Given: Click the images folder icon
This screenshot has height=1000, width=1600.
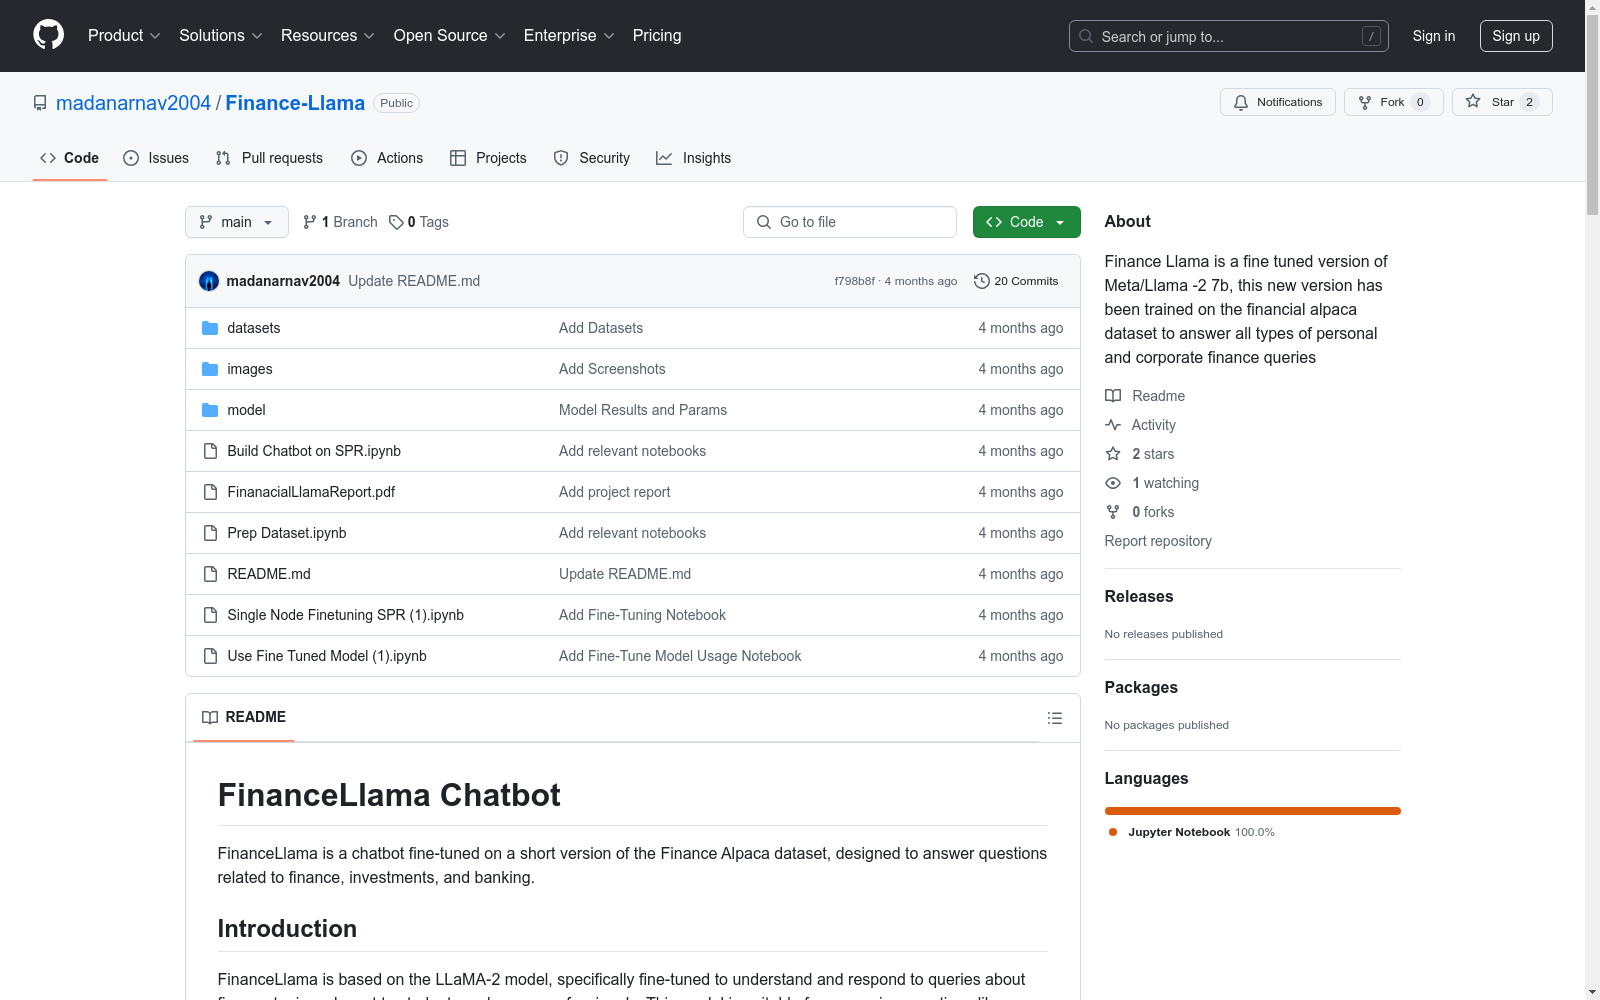Looking at the screenshot, I should pyautogui.click(x=210, y=369).
